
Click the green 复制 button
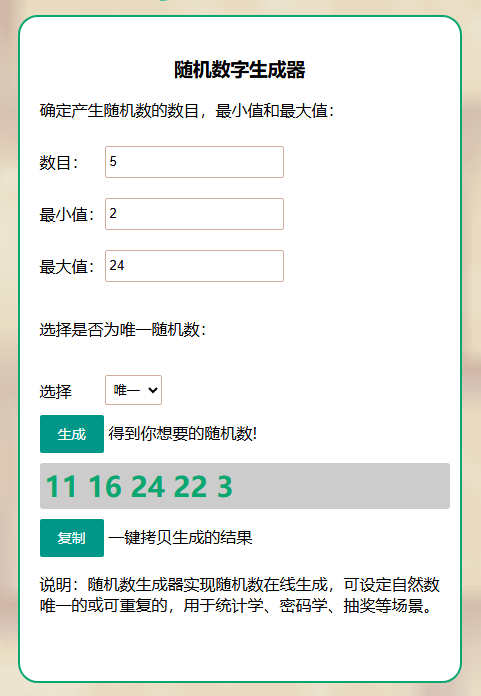pyautogui.click(x=72, y=538)
